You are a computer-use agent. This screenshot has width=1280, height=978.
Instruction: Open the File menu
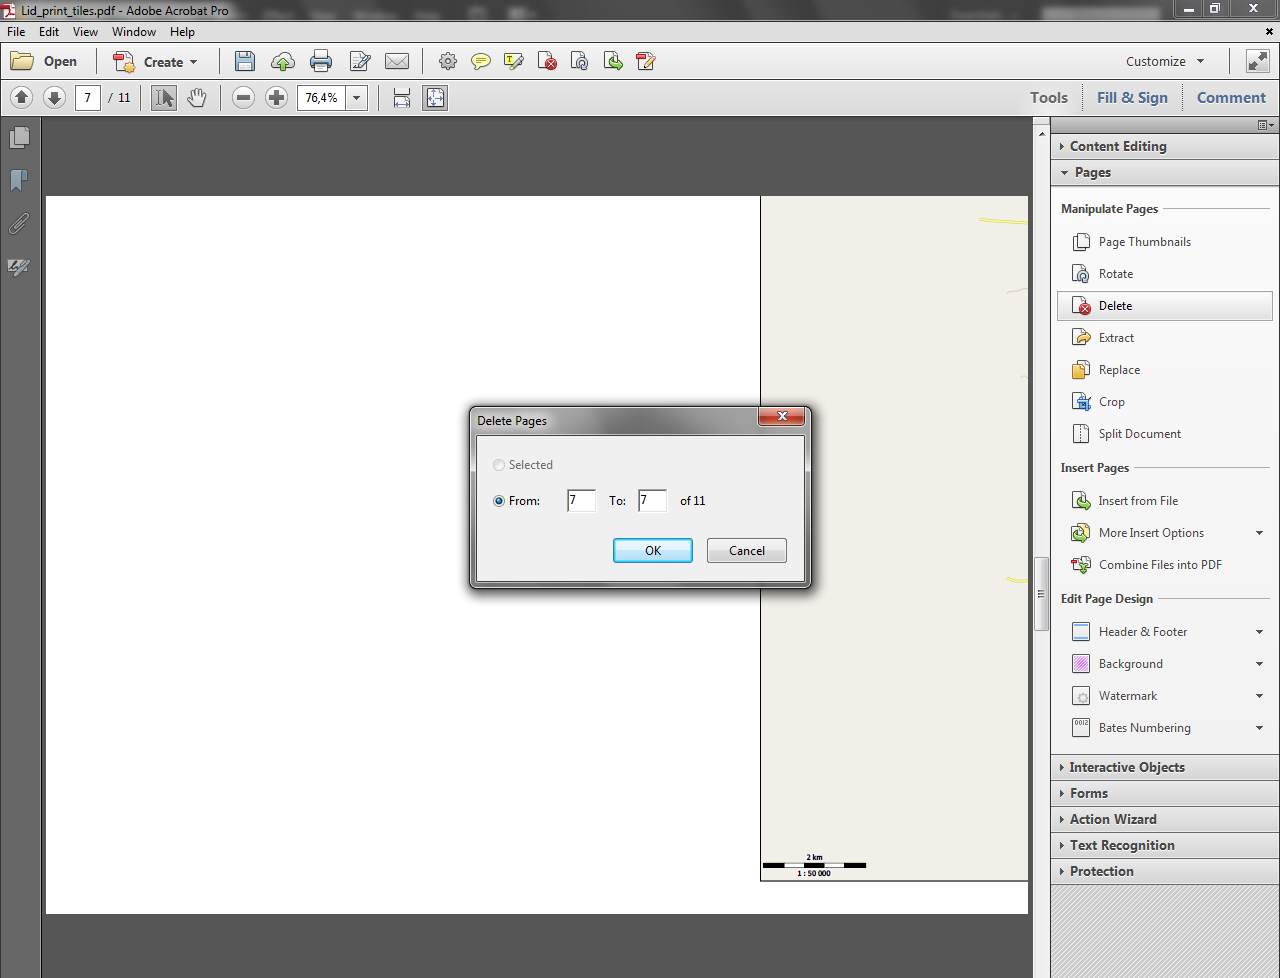(16, 32)
